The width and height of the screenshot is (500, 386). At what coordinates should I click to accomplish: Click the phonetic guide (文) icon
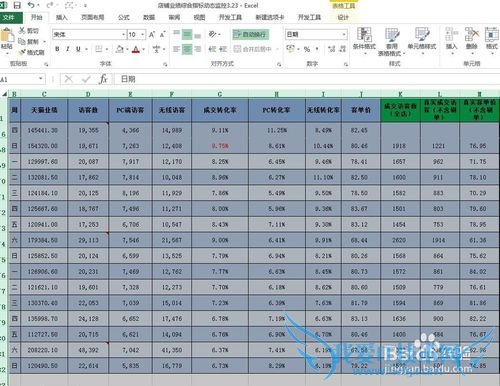tap(156, 49)
